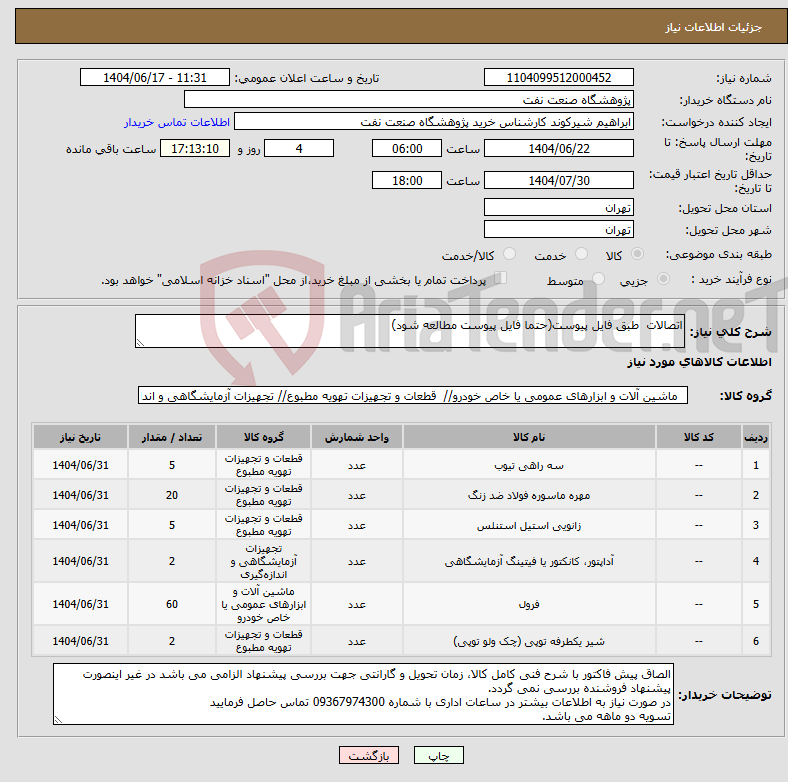
Task: Click the price validity date 1404/07/30
Action: [x=558, y=180]
